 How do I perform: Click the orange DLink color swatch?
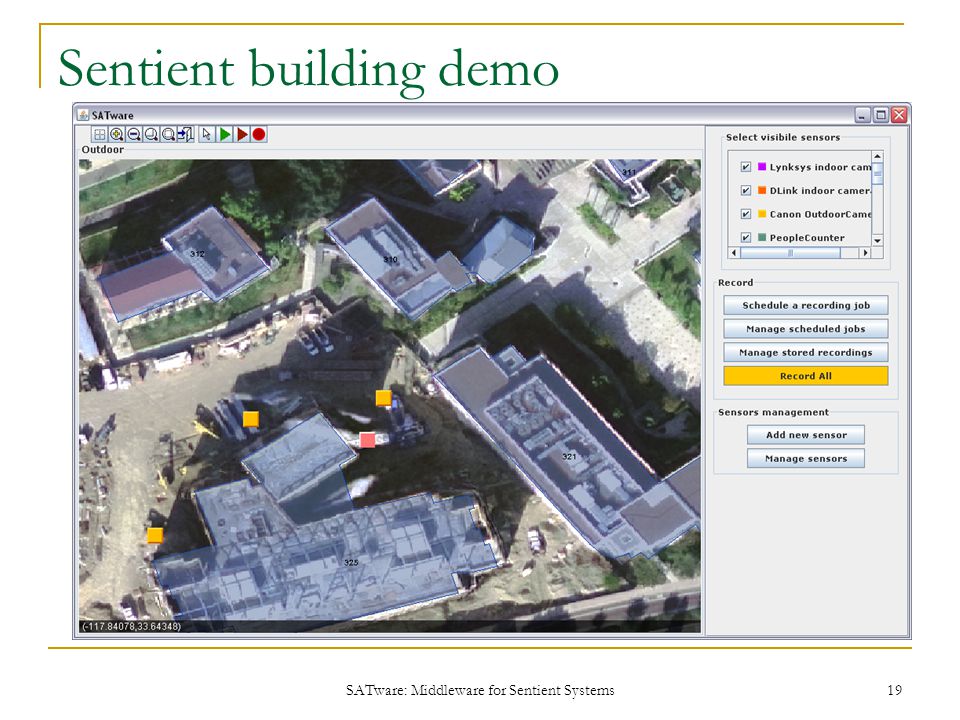[762, 190]
